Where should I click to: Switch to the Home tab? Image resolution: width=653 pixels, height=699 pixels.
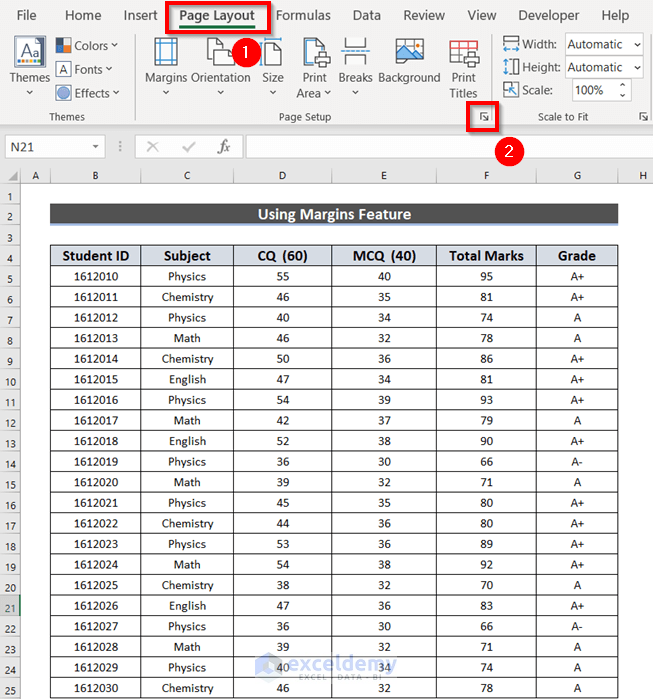83,15
